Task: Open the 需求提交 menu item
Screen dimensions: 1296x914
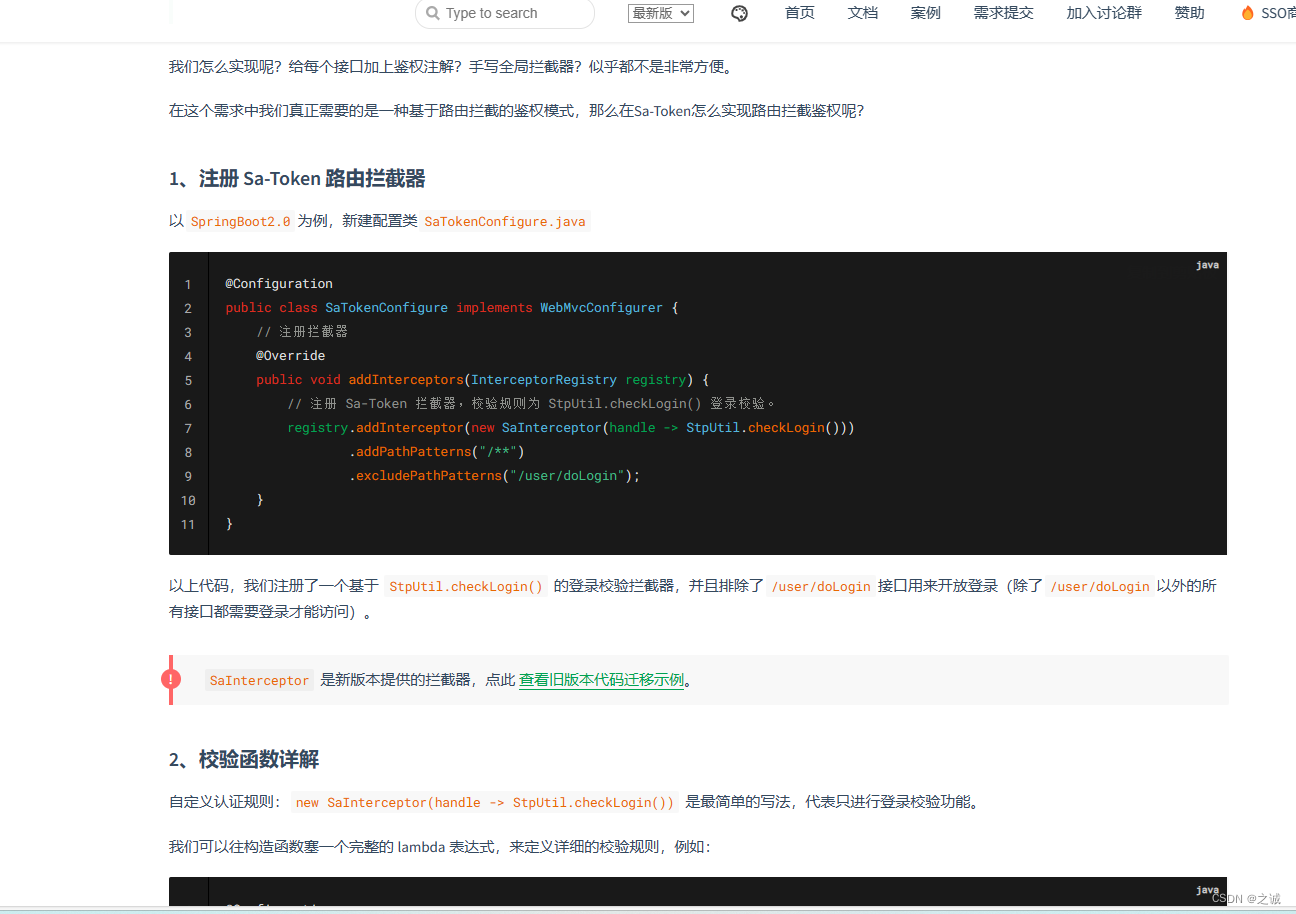Action: point(1004,13)
